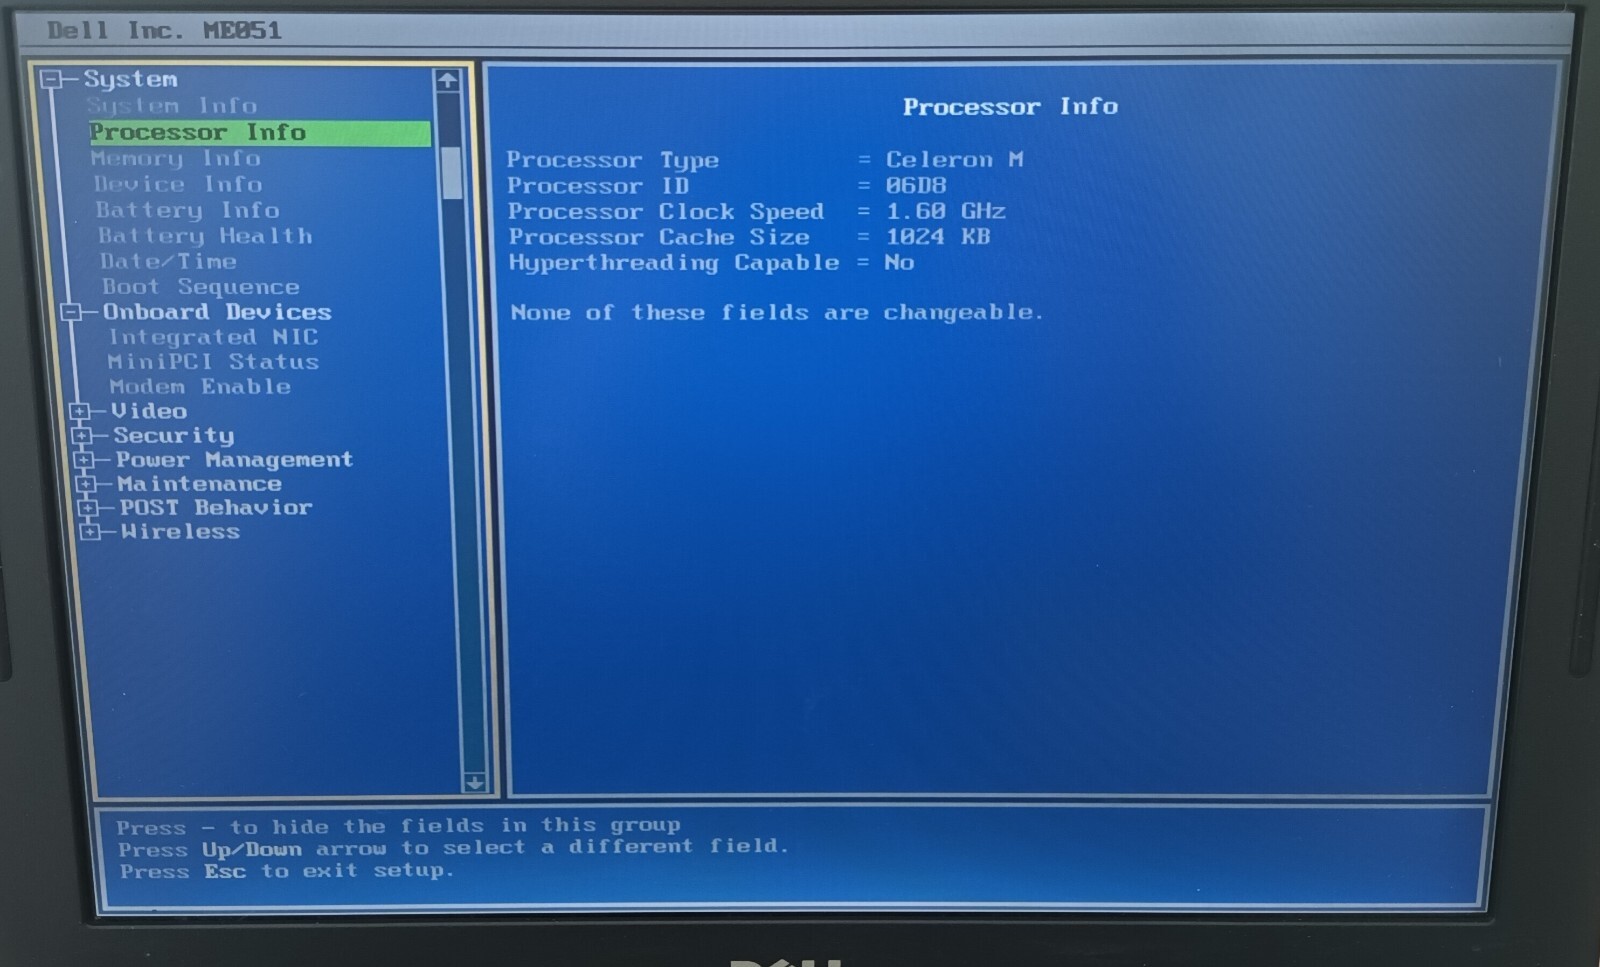Image resolution: width=1600 pixels, height=967 pixels.
Task: Expand the Maintenance group
Action: click(x=86, y=484)
